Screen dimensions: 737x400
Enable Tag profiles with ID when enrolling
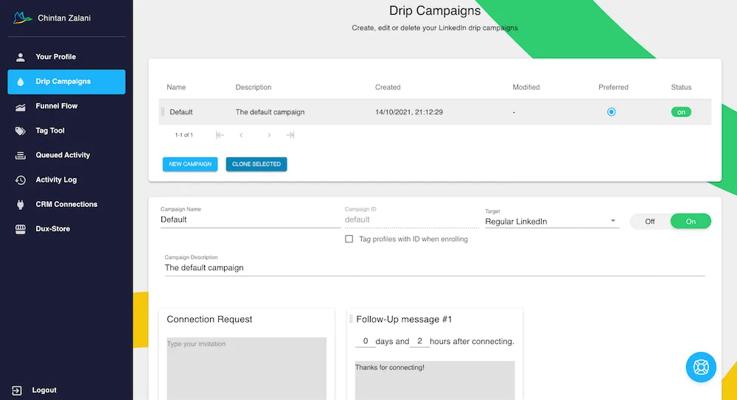click(x=349, y=239)
